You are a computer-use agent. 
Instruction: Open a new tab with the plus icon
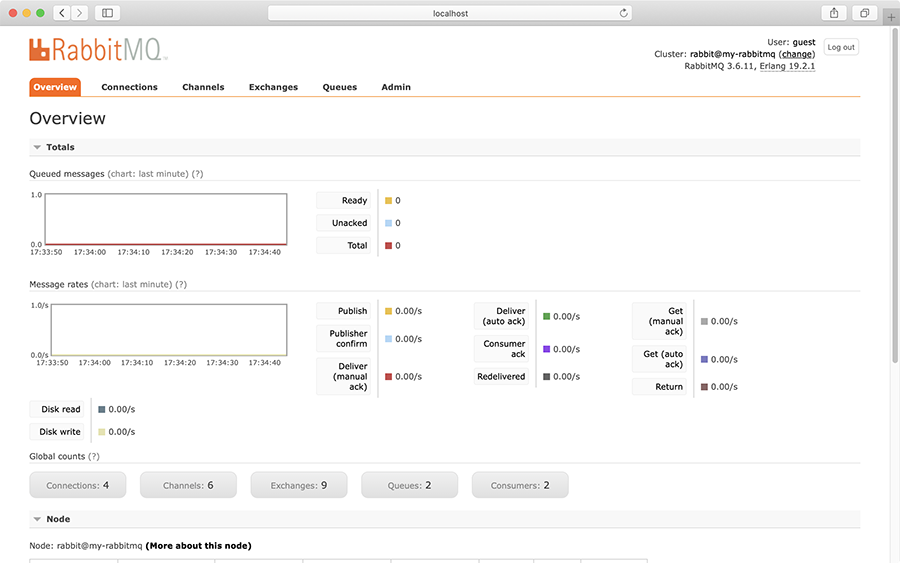890,17
